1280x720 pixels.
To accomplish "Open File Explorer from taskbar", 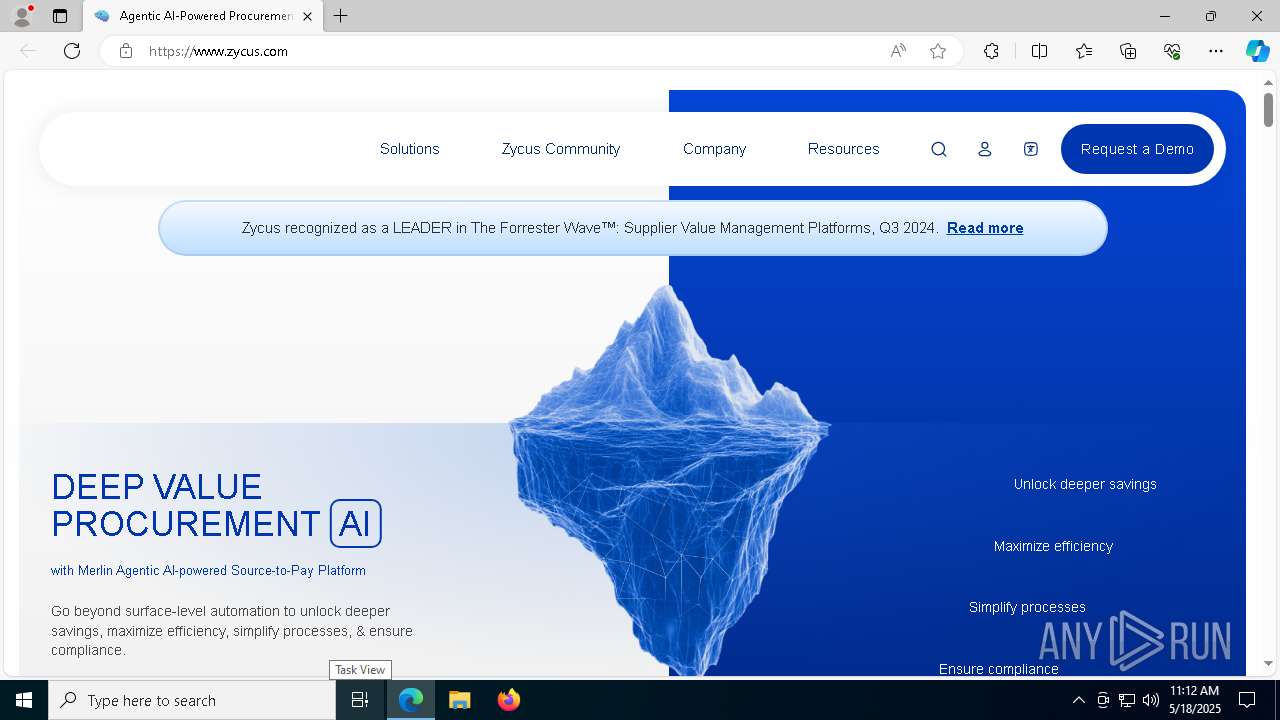I will [459, 700].
